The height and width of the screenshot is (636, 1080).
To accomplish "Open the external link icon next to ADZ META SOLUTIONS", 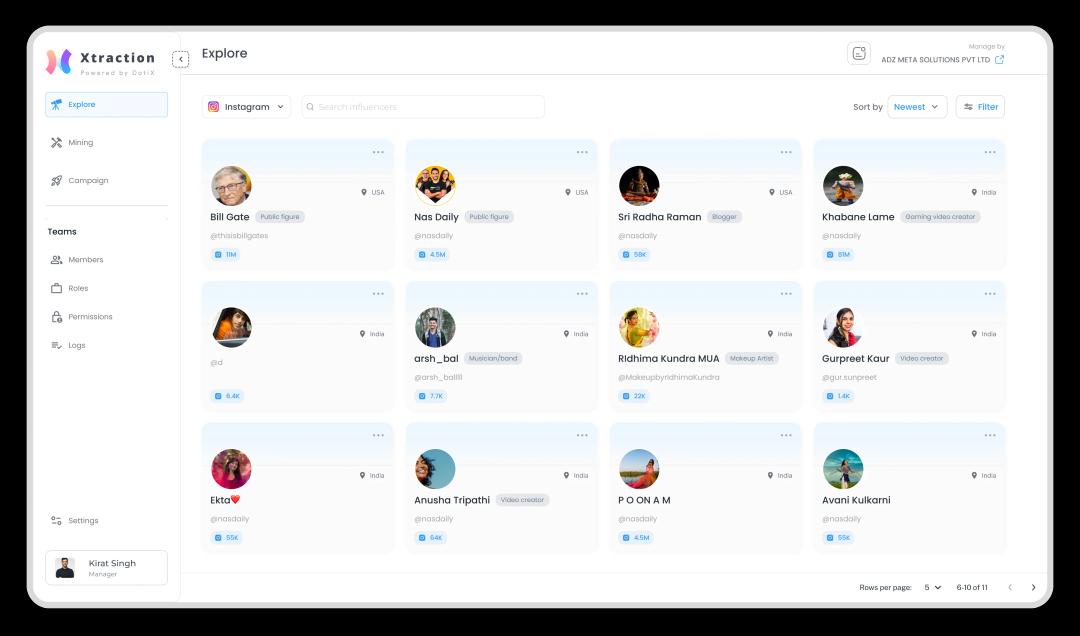I will pyautogui.click(x=999, y=60).
